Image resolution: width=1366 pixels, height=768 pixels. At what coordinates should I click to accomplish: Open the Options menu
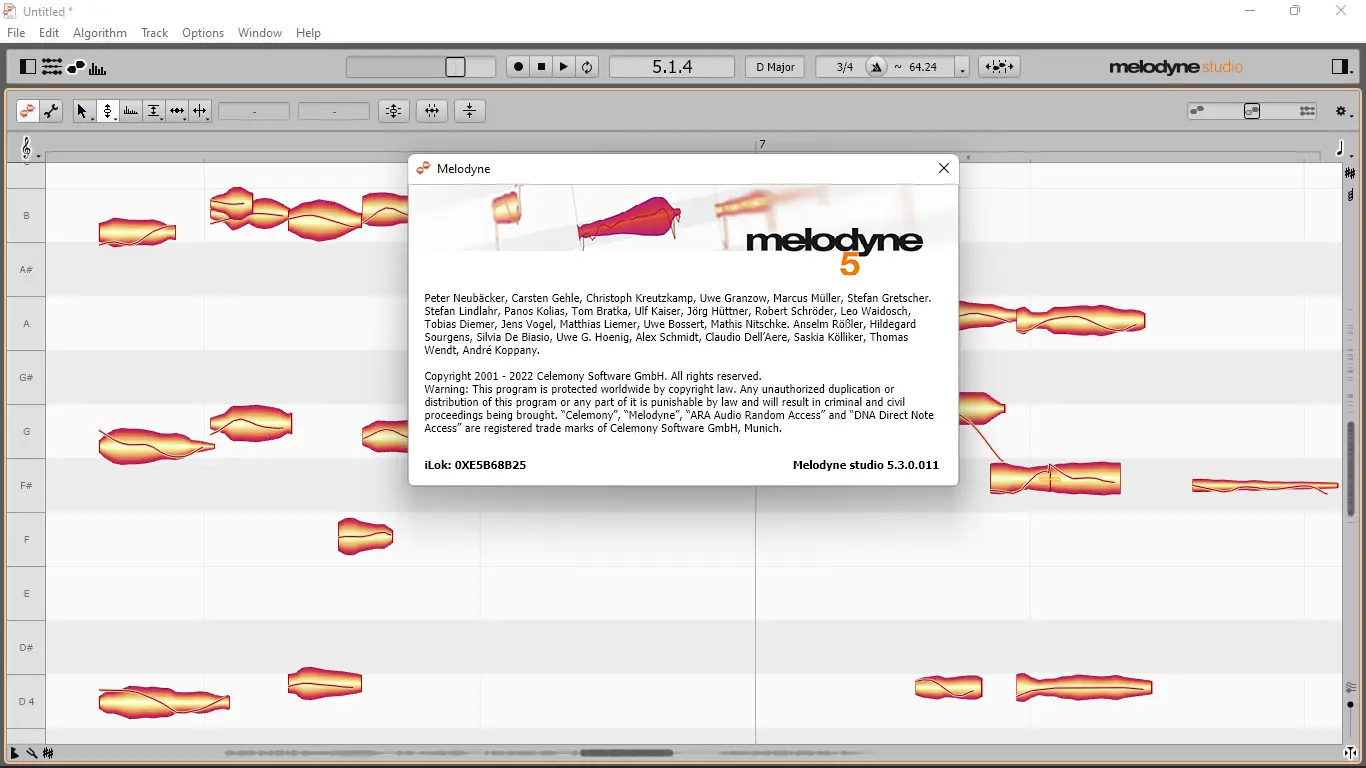203,33
